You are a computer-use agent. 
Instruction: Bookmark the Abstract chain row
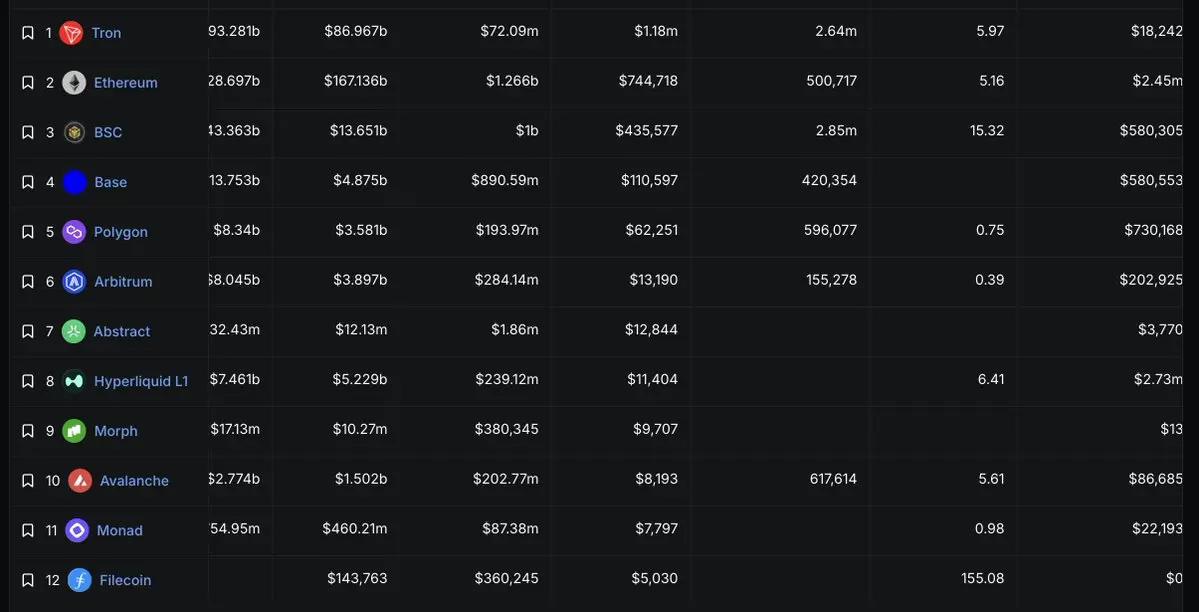tap(28, 332)
